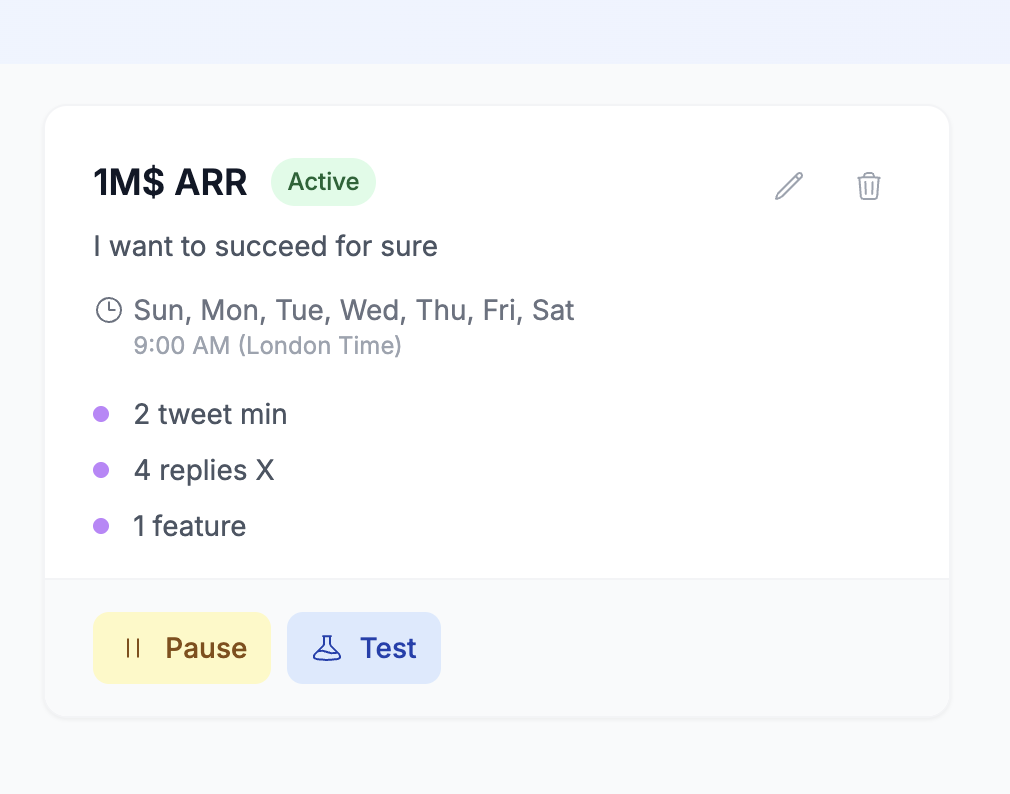Viewport: 1010px width, 794px height.
Task: Expand the '2 tweet min' task item
Action: pos(210,413)
